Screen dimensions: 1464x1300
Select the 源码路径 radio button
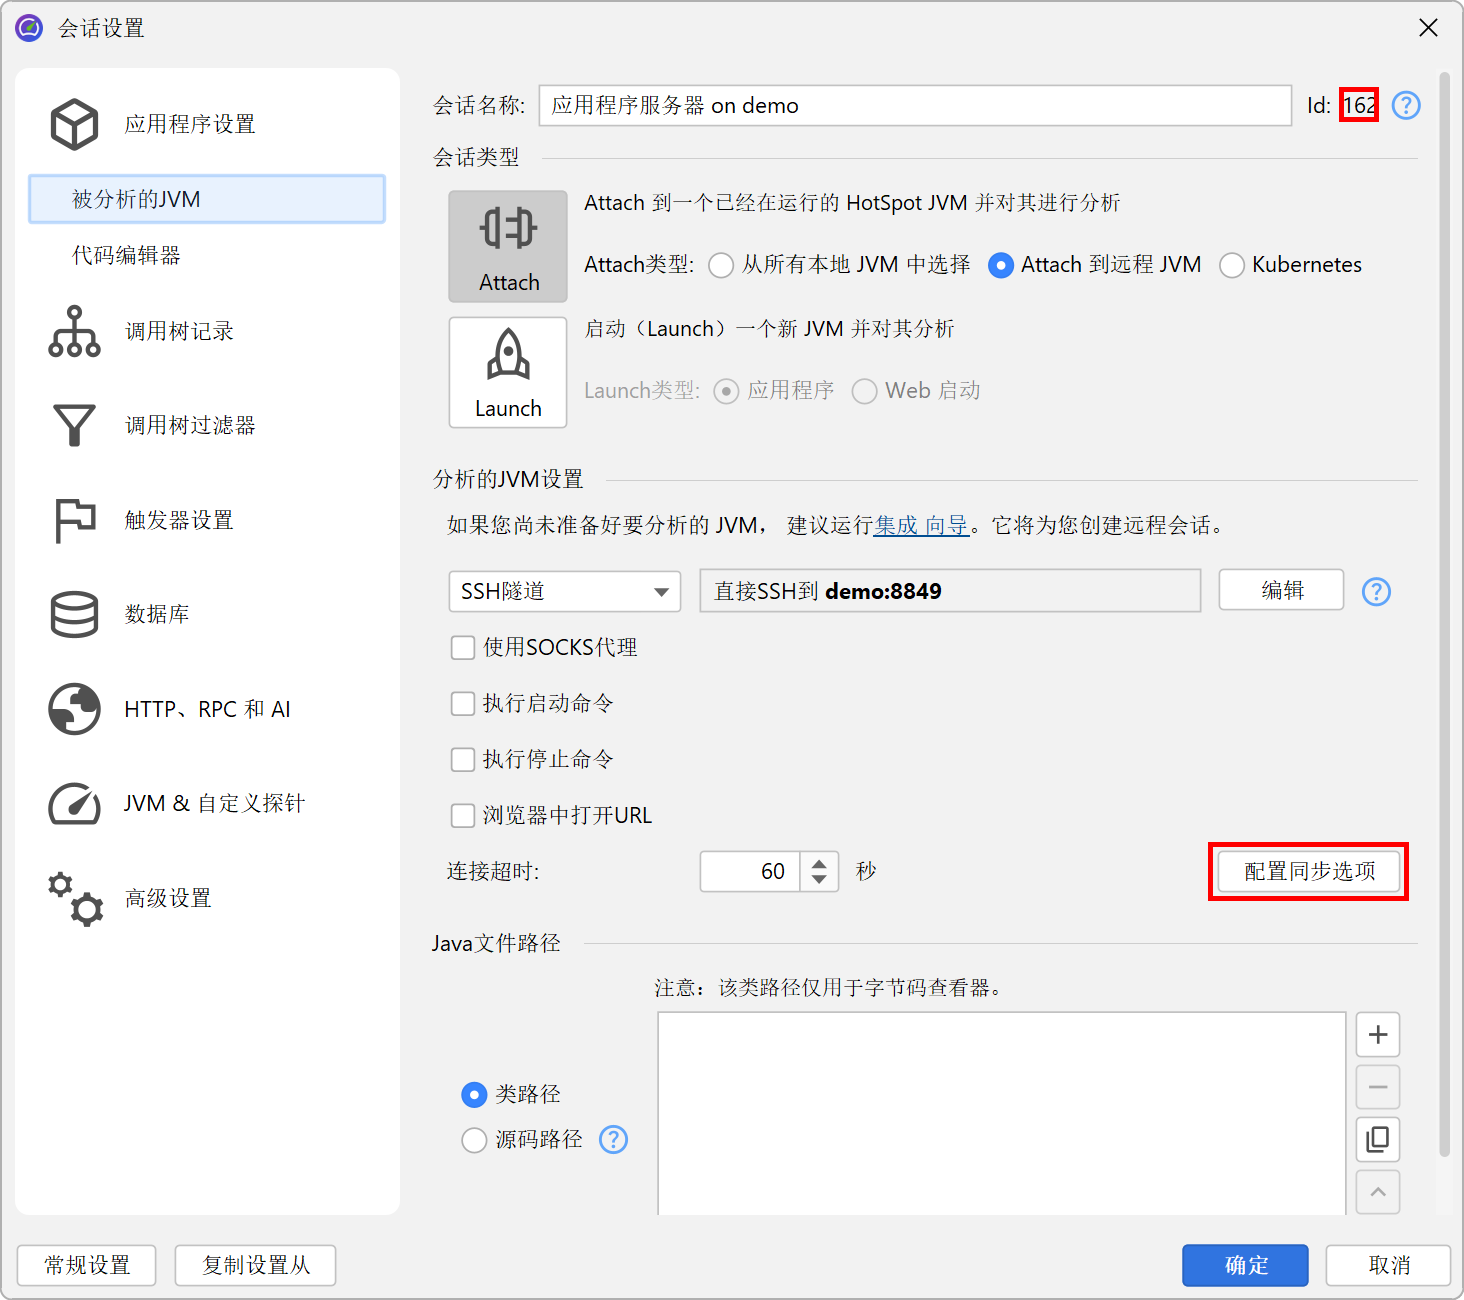tap(474, 1140)
